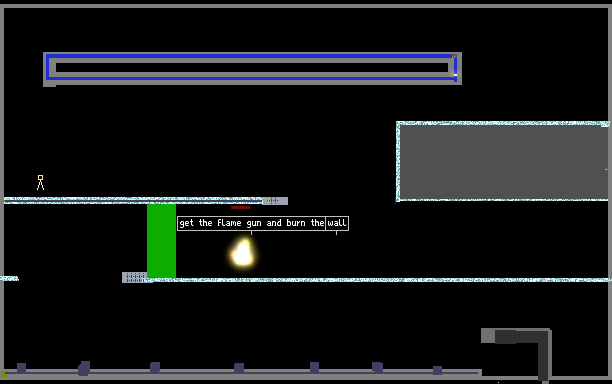Click the large grey rectangular room
The width and height of the screenshot is (612, 384).
[503, 161]
